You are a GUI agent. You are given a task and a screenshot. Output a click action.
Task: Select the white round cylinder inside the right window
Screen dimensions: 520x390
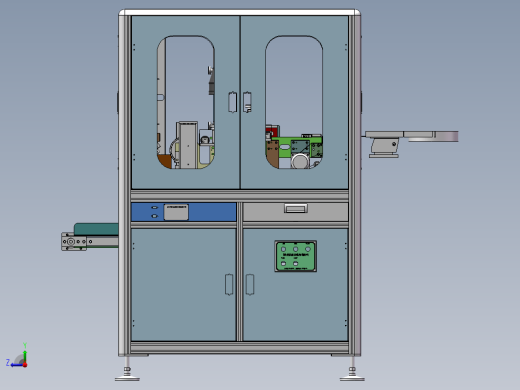[300, 161]
